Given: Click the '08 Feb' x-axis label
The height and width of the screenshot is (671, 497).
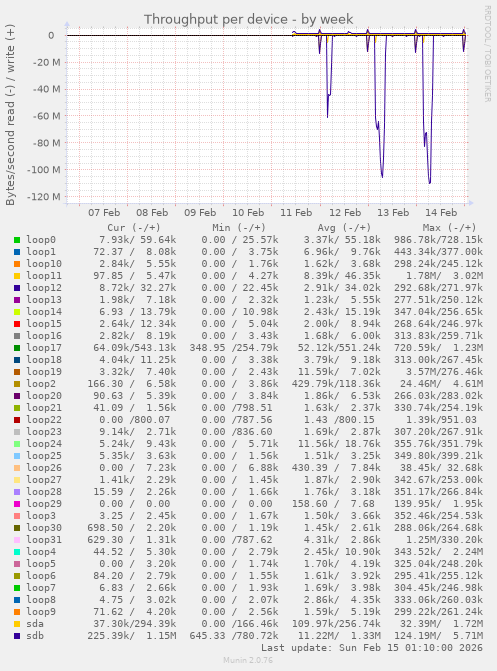Looking at the screenshot, I should coord(152,213).
